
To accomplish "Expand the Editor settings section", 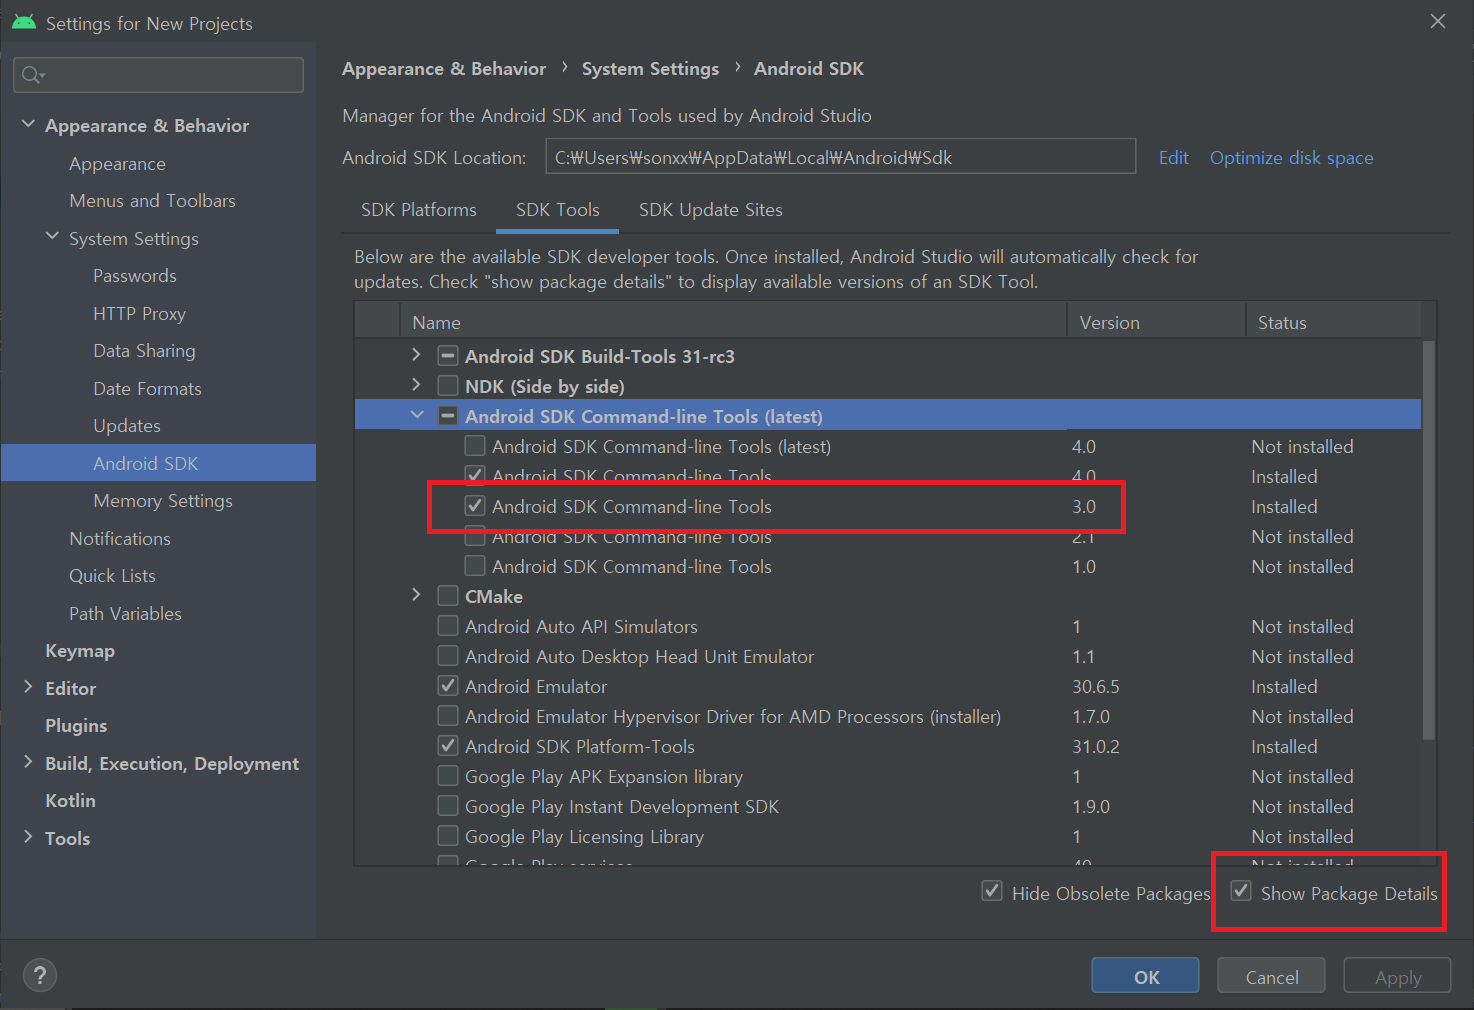I will pyautogui.click(x=28, y=687).
